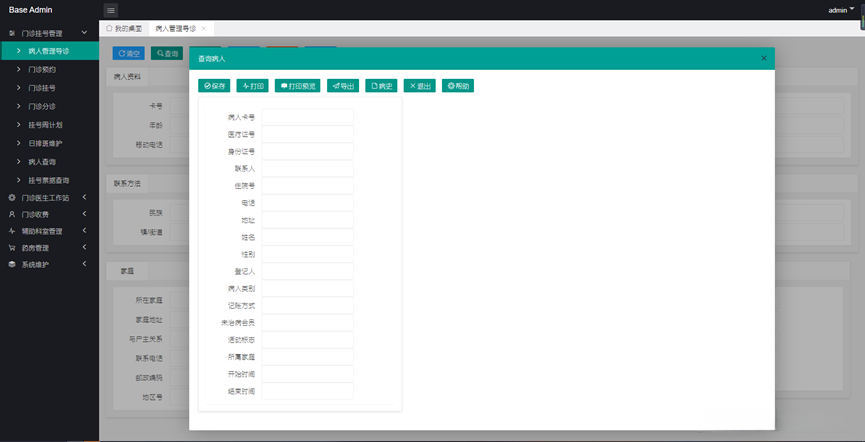
Task: Click the blue 清空 button behind the dialog
Action: coord(129,54)
